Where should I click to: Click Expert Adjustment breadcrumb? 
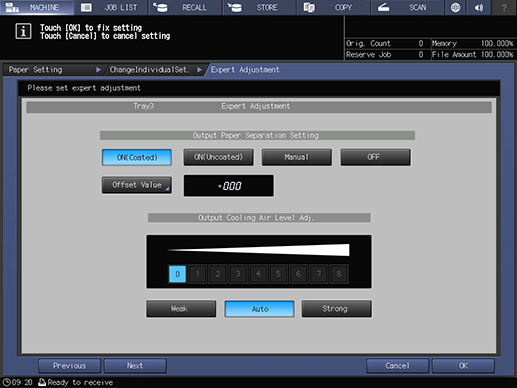(x=245, y=70)
